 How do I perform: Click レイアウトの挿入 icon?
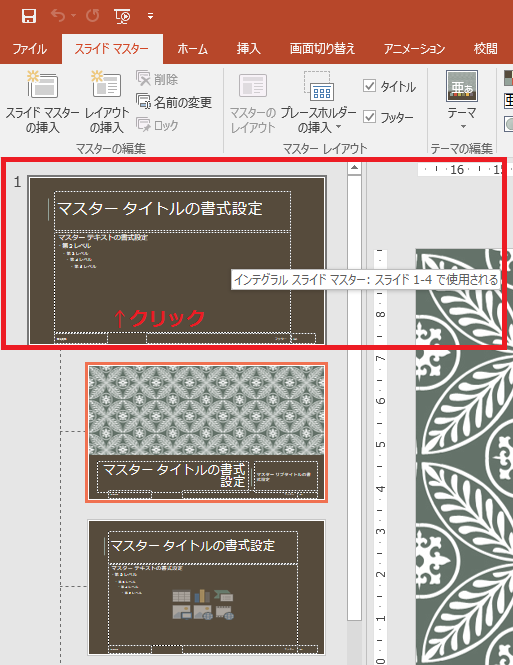106,84
